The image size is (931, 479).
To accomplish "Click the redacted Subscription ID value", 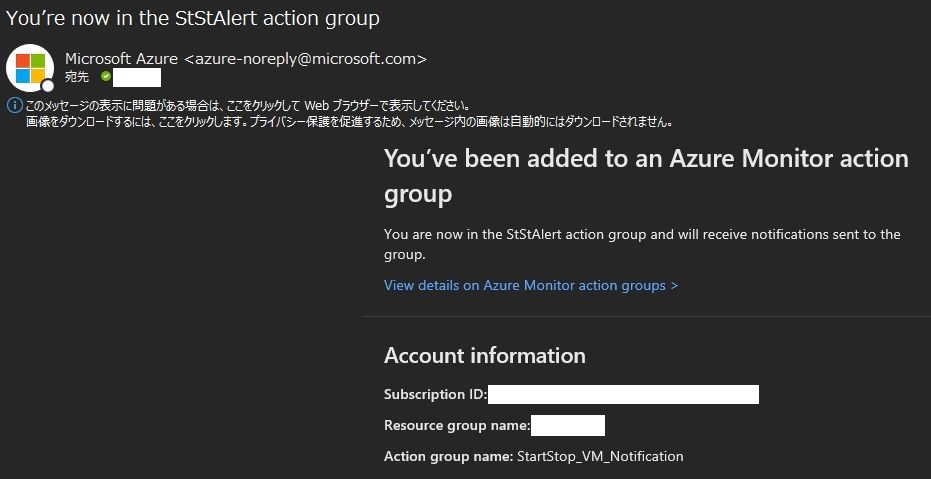I will pos(623,394).
